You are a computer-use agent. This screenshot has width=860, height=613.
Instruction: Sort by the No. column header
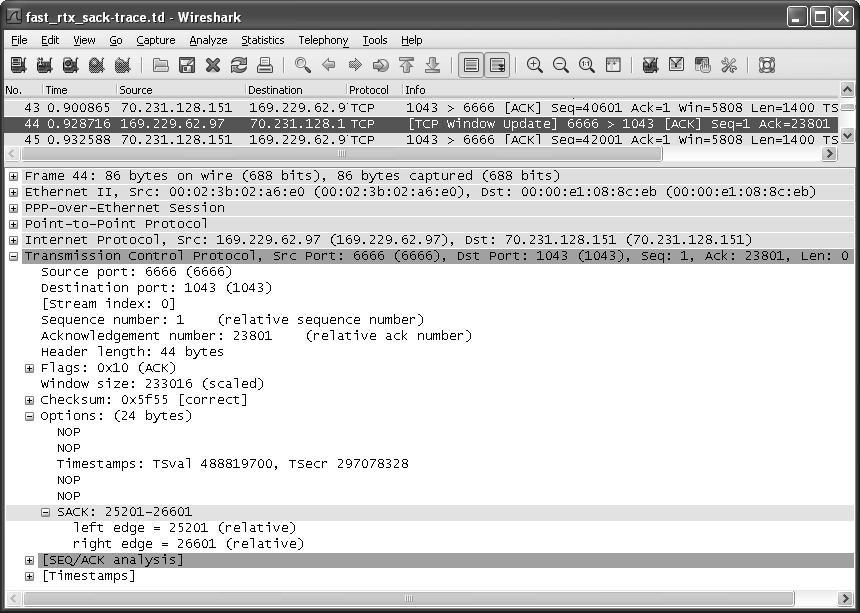pyautogui.click(x=22, y=90)
